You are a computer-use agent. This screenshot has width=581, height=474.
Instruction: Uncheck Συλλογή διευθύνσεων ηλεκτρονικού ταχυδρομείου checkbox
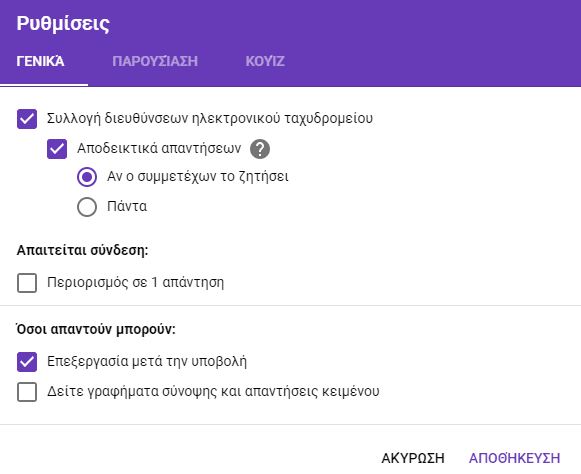[27, 119]
